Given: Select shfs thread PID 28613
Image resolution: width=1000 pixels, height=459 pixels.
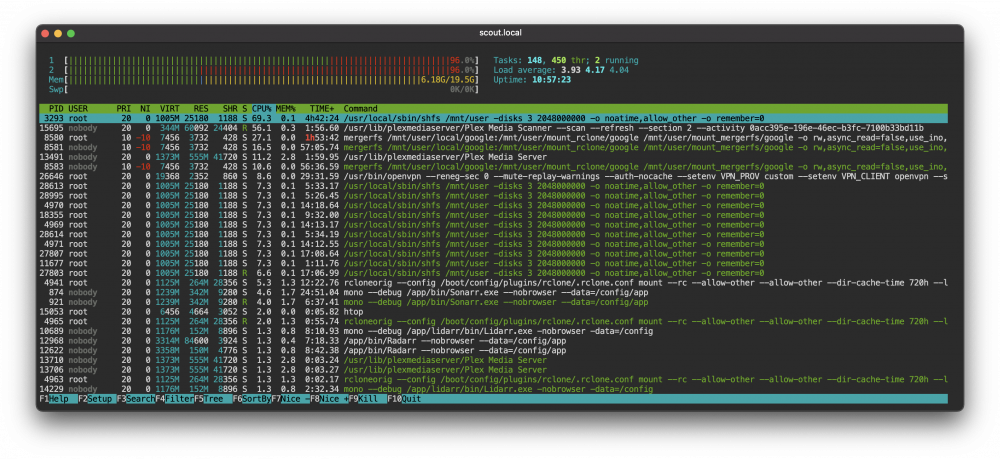Looking at the screenshot, I should (493, 186).
